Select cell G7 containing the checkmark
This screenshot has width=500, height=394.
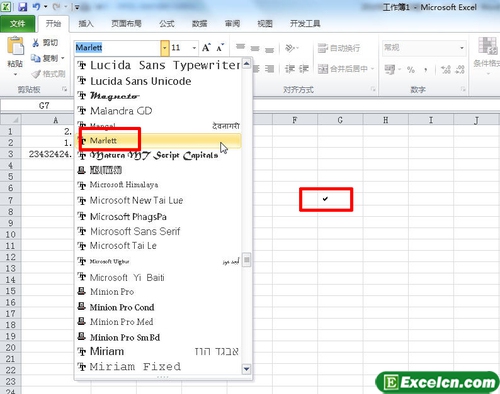340,199
